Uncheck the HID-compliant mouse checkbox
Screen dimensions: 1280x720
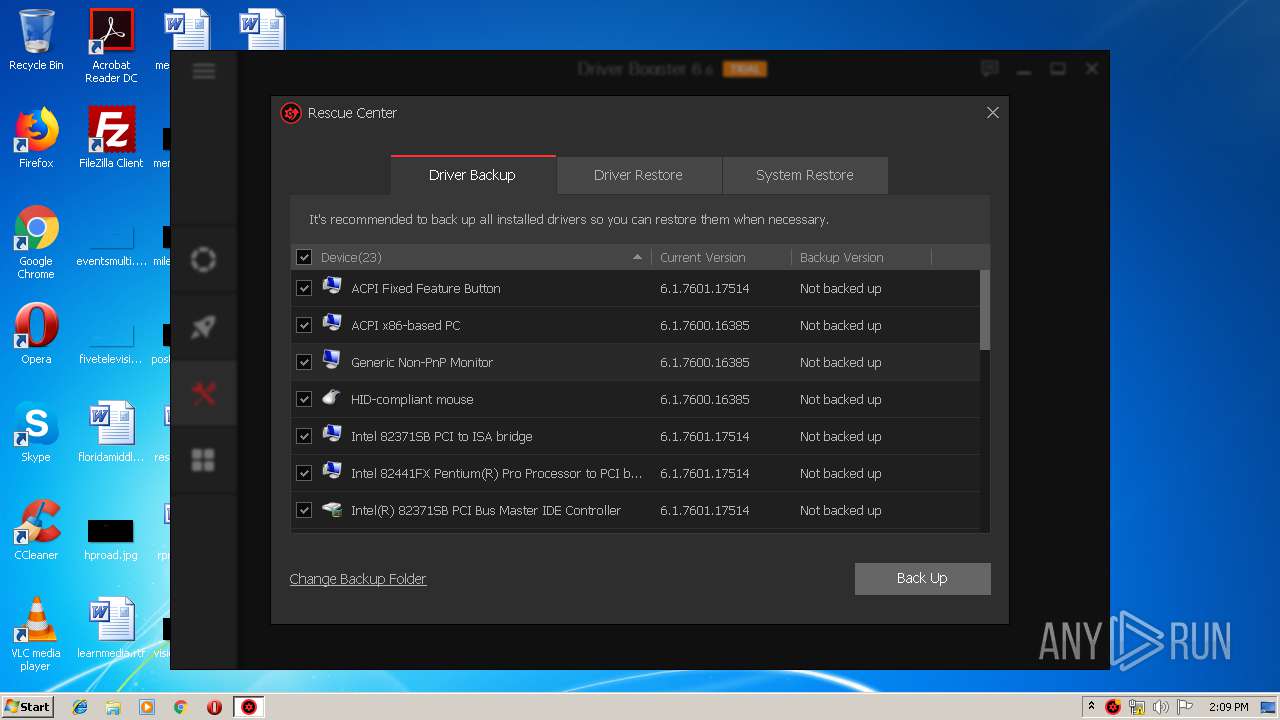(304, 399)
